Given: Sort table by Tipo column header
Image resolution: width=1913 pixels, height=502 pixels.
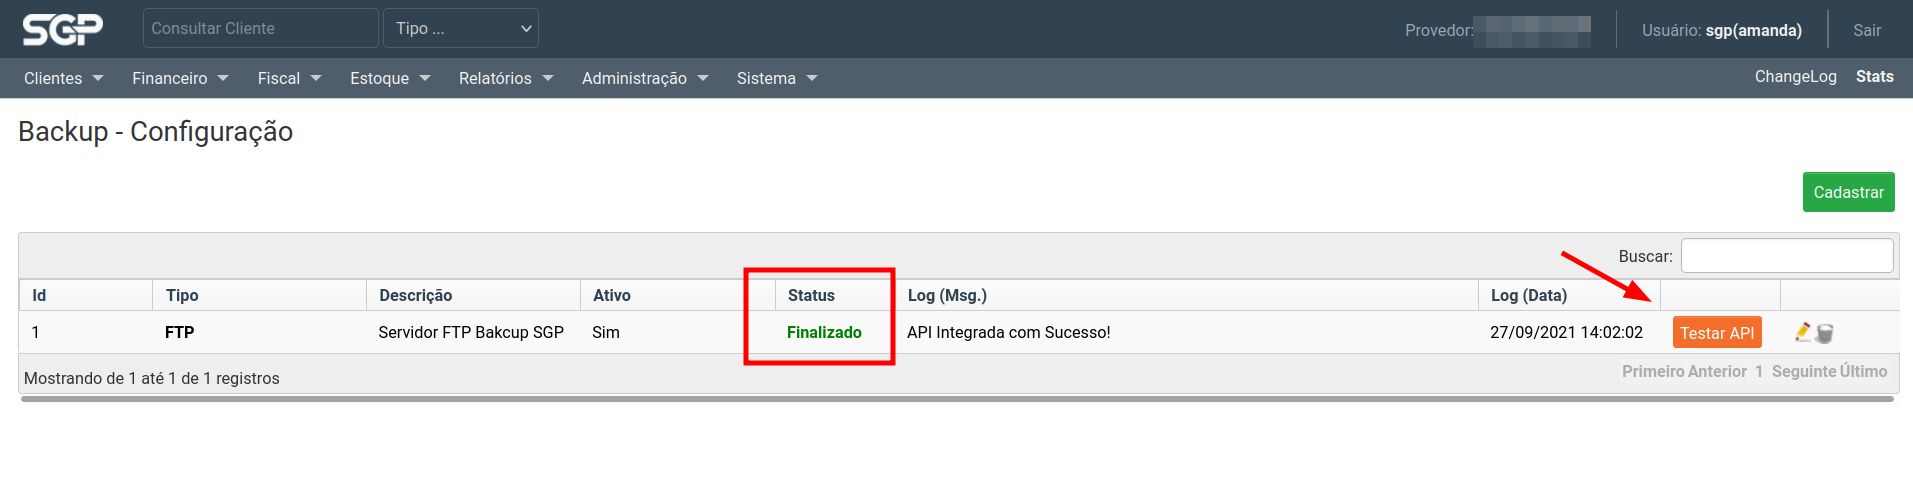Looking at the screenshot, I should tap(182, 295).
